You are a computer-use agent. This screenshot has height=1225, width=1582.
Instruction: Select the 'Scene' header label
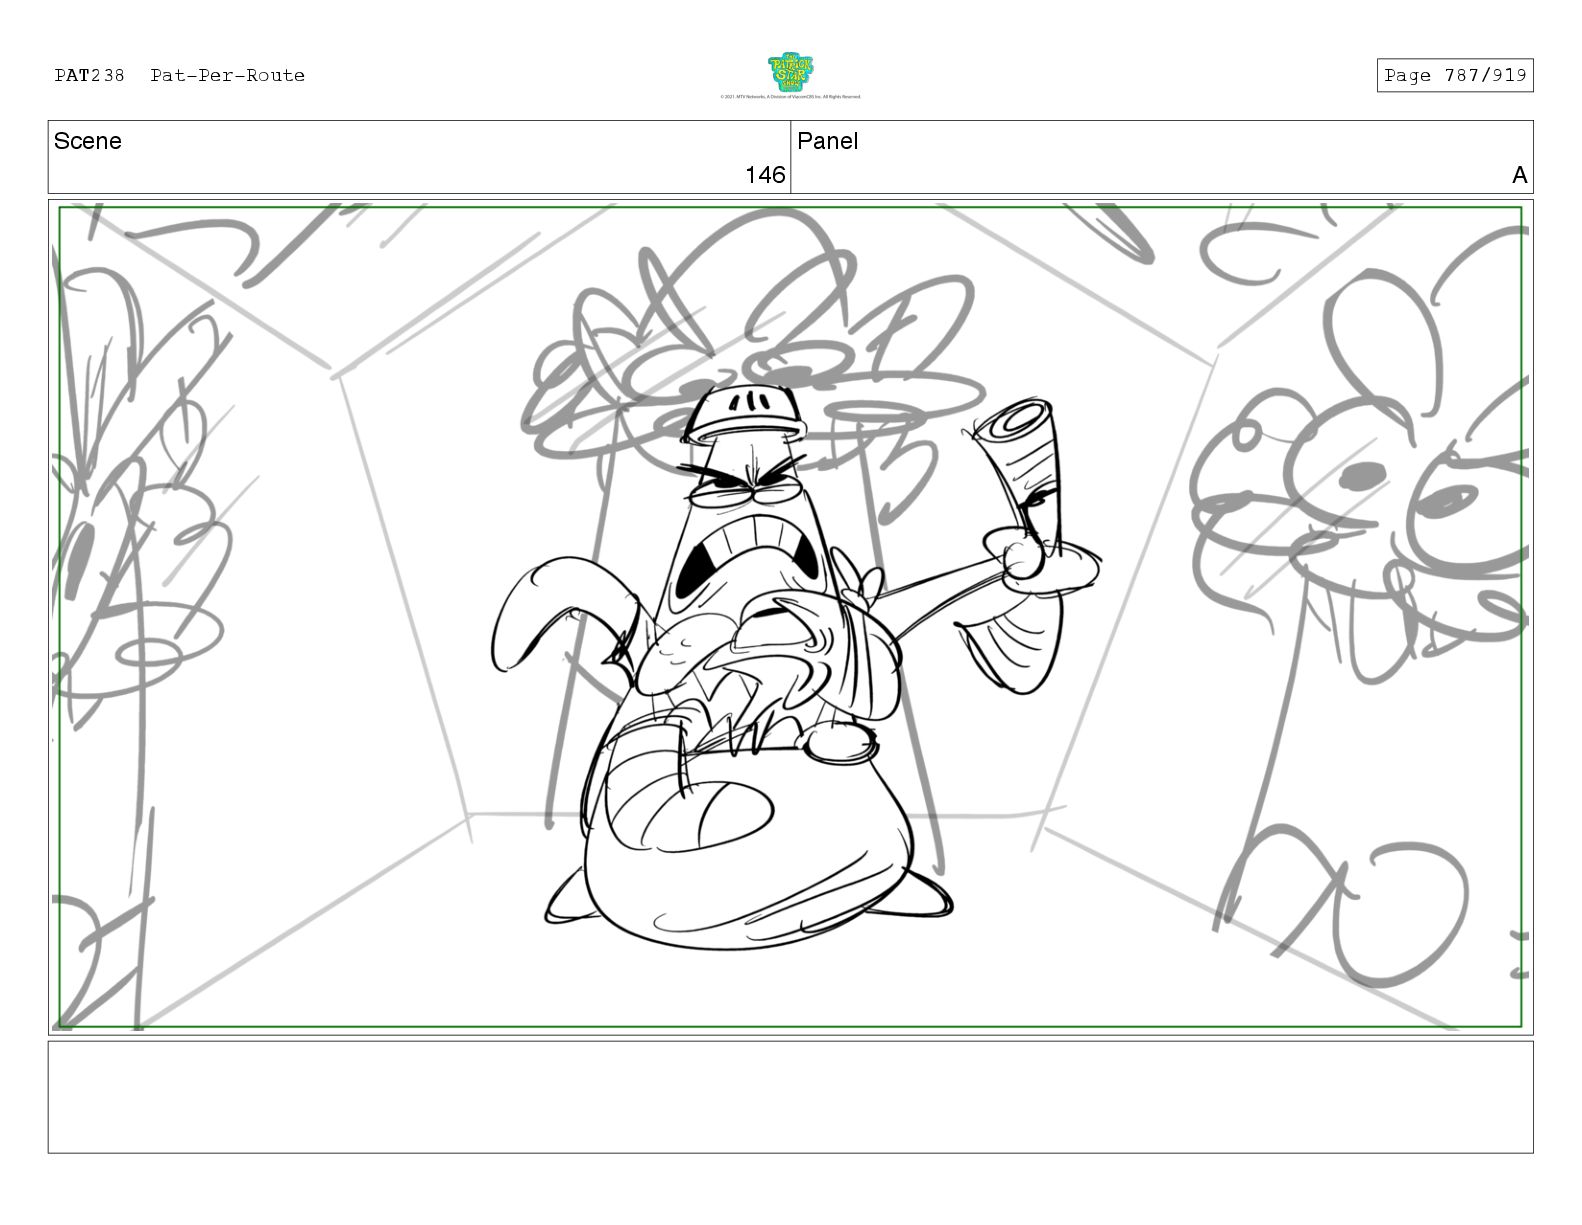tap(88, 141)
